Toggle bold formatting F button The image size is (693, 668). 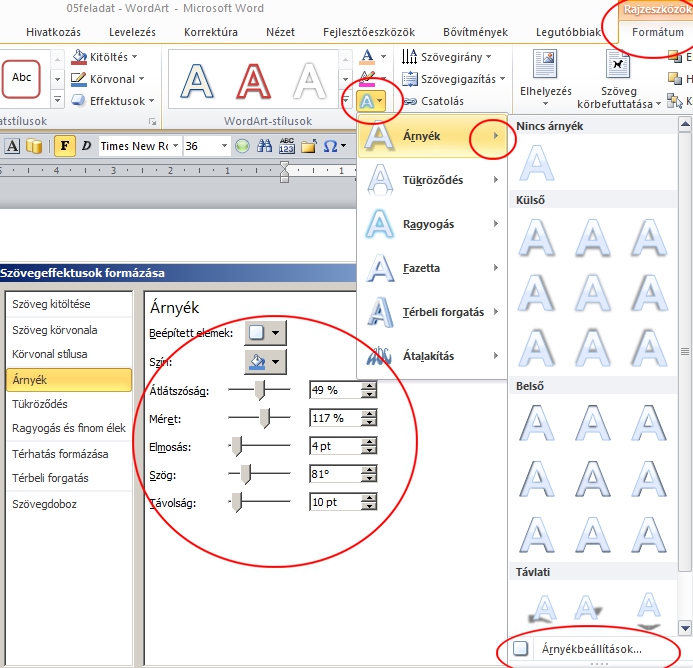click(65, 146)
